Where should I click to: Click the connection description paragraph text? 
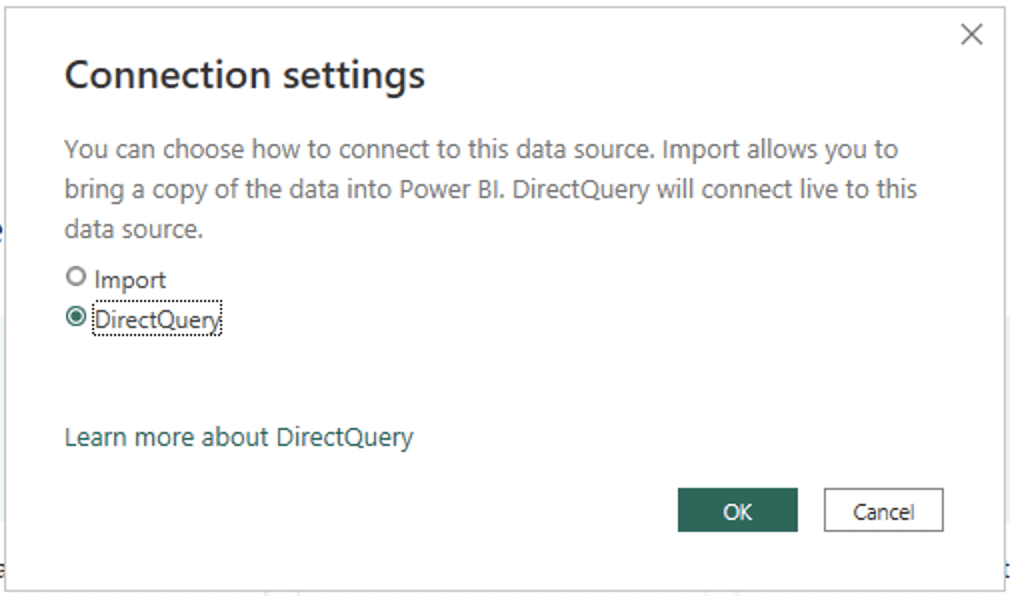490,189
